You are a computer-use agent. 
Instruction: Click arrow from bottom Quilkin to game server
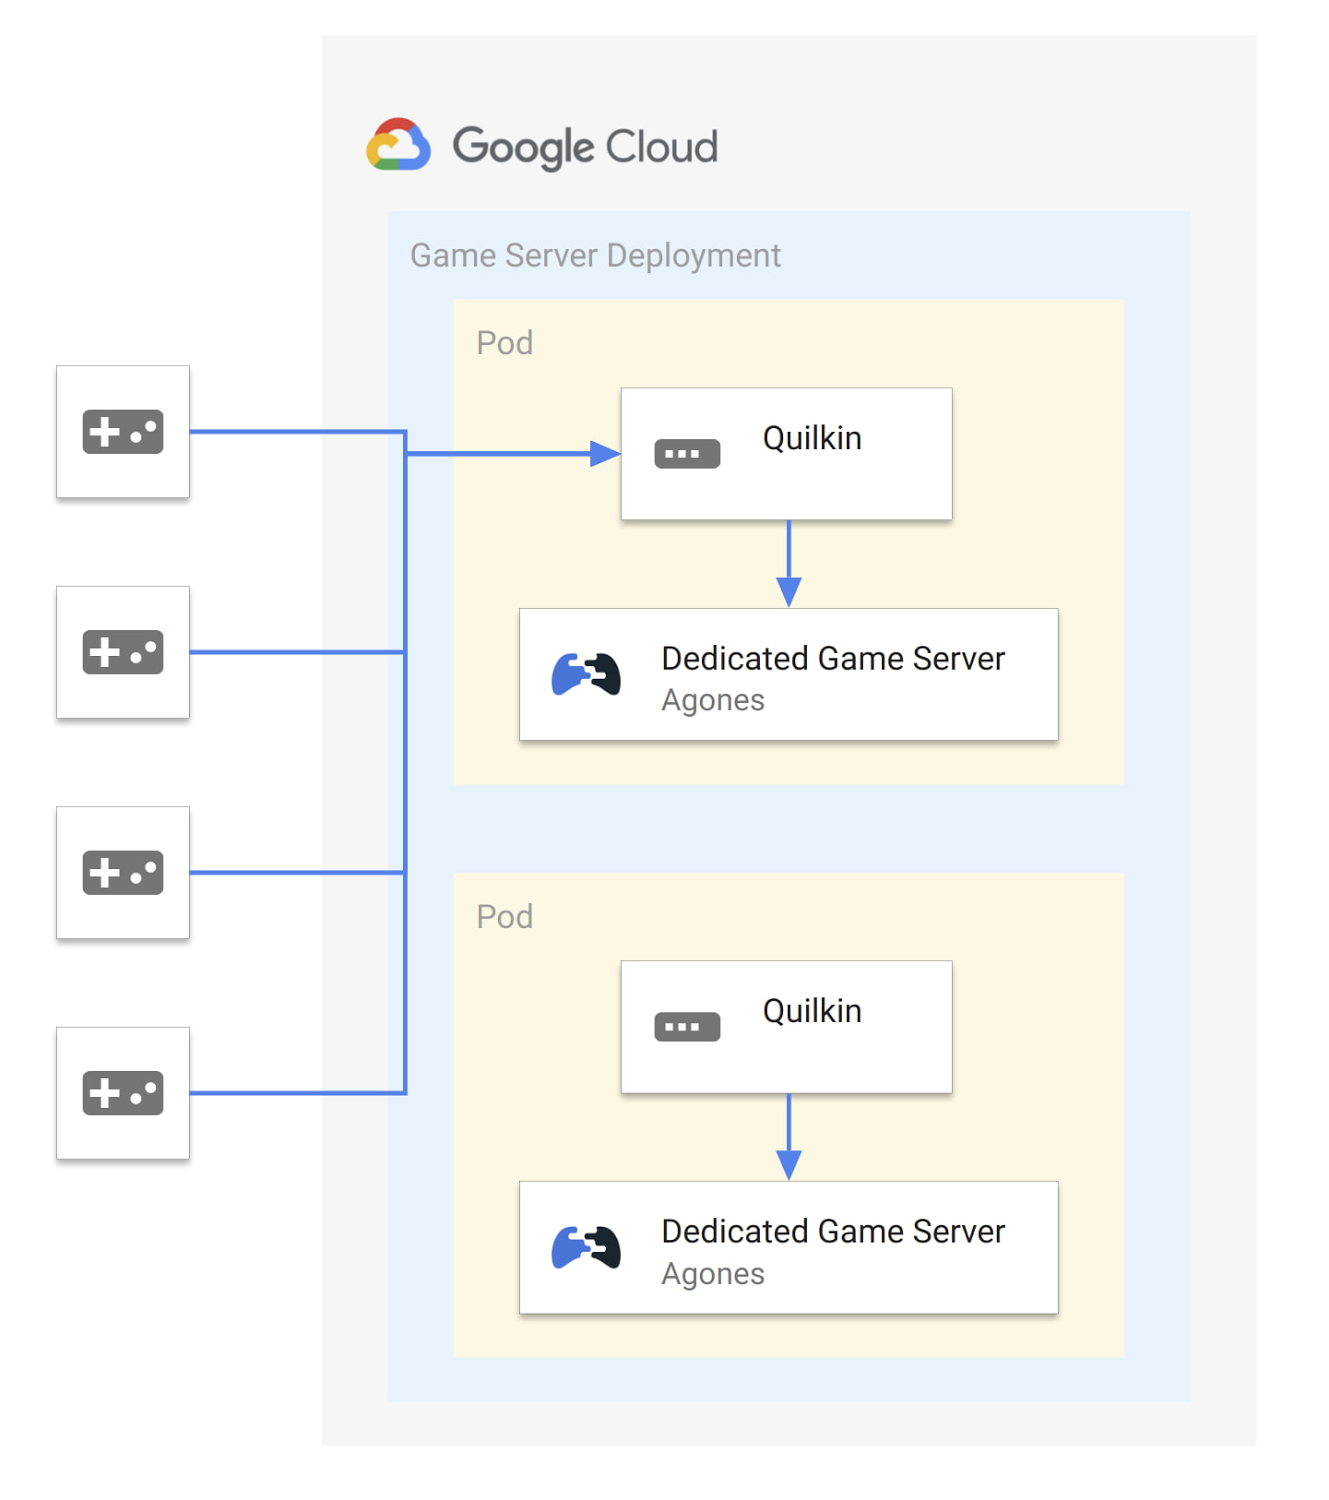[789, 1137]
